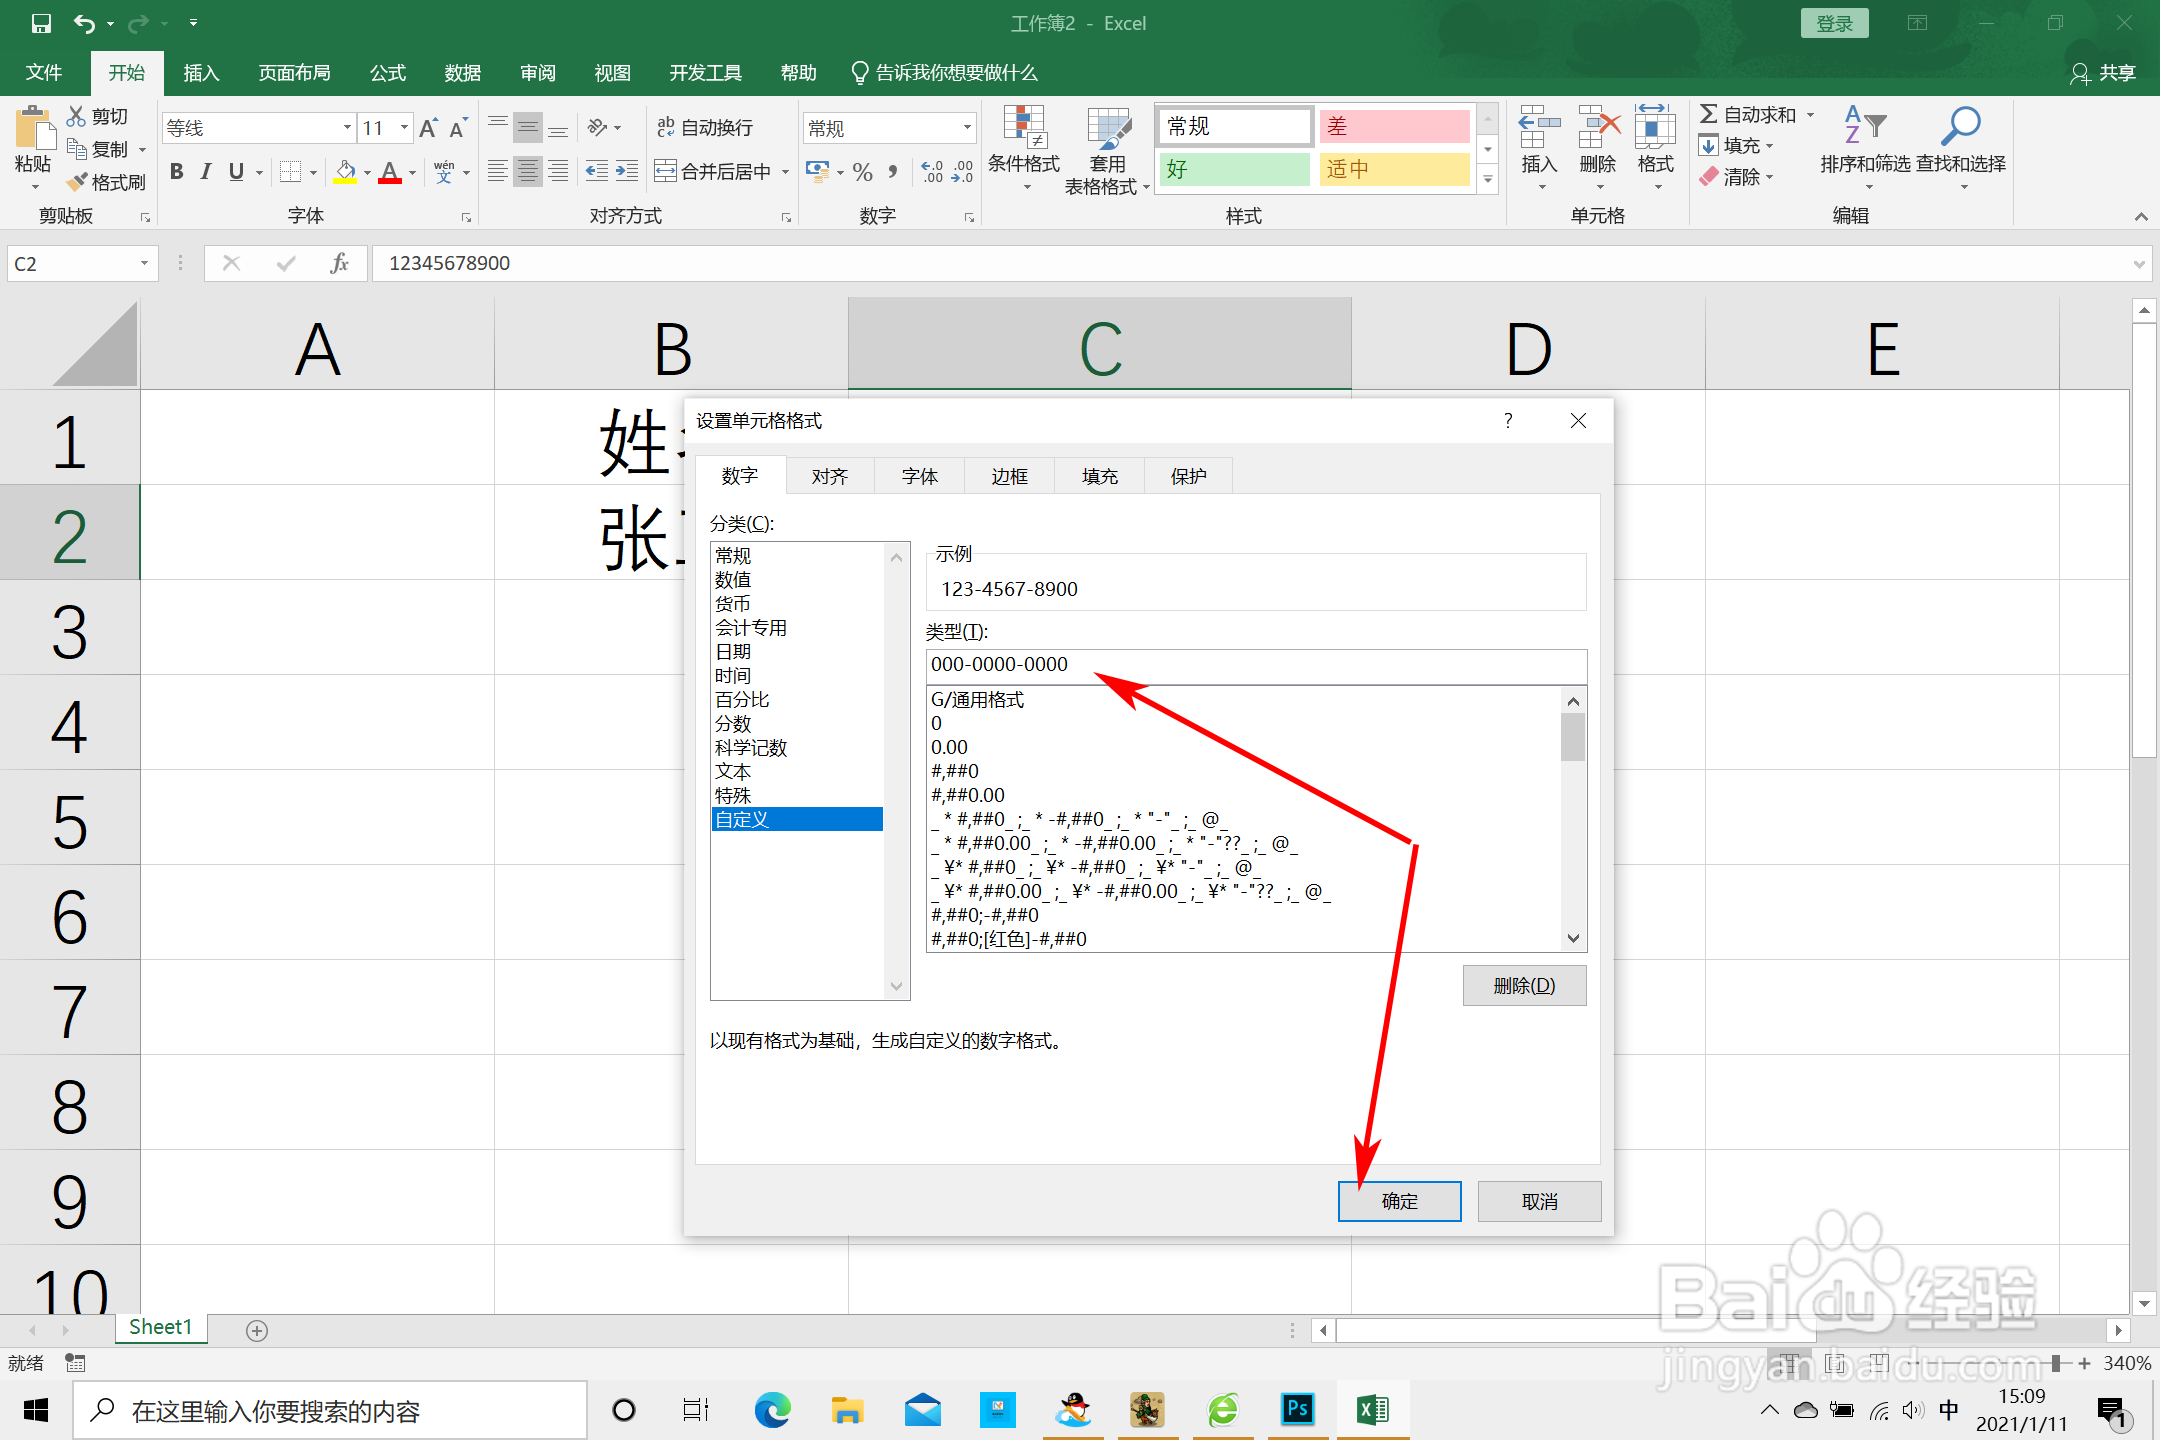Click the OK button in Format Cells dialog
Screen dimensions: 2160x1440
point(1399,1201)
